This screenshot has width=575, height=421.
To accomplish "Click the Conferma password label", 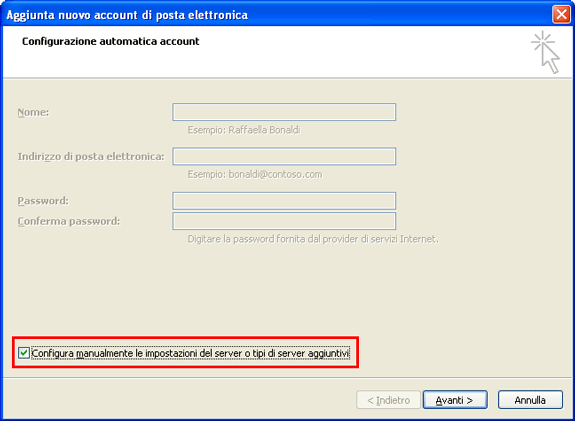I will coord(69,221).
